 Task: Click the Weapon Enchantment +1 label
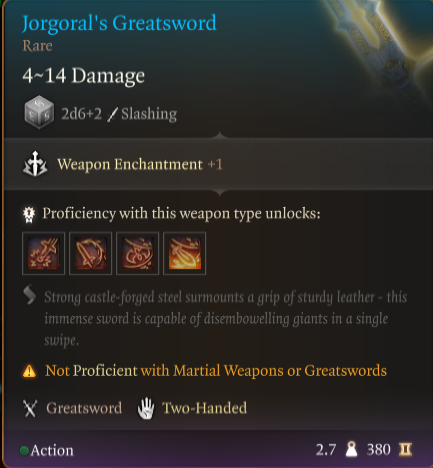tap(140, 164)
